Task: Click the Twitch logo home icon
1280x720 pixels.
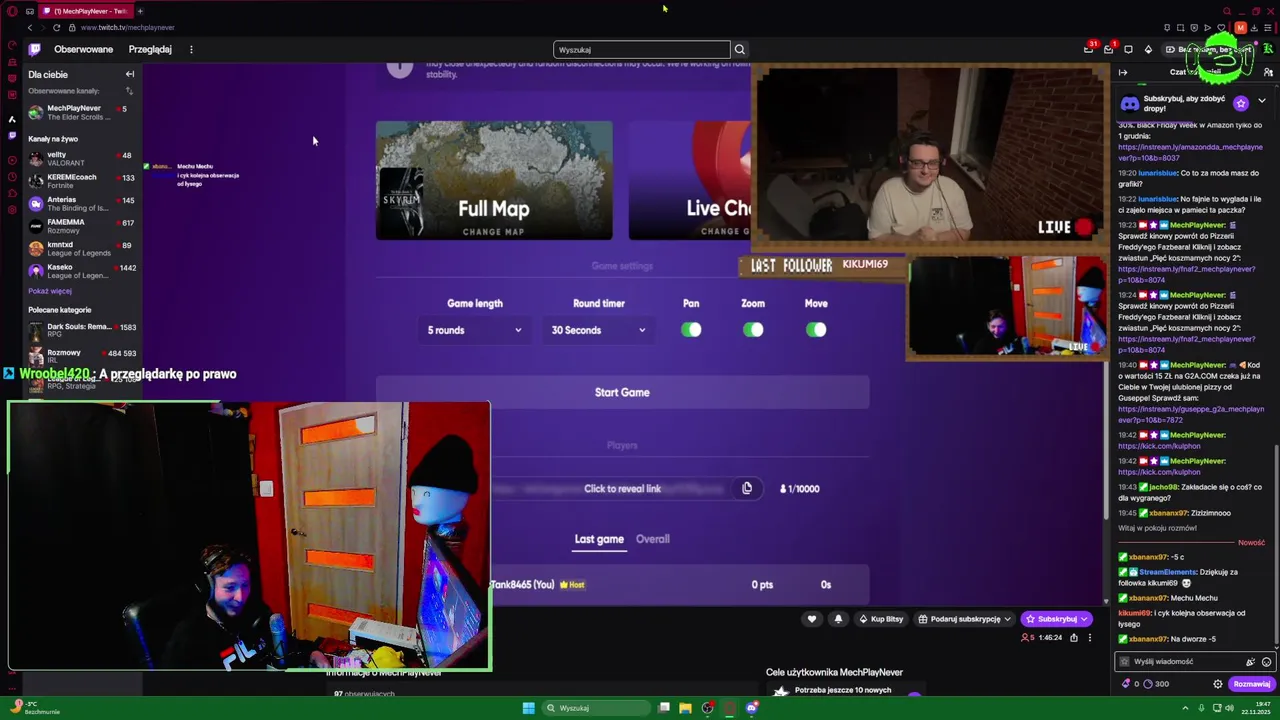Action: point(35,49)
